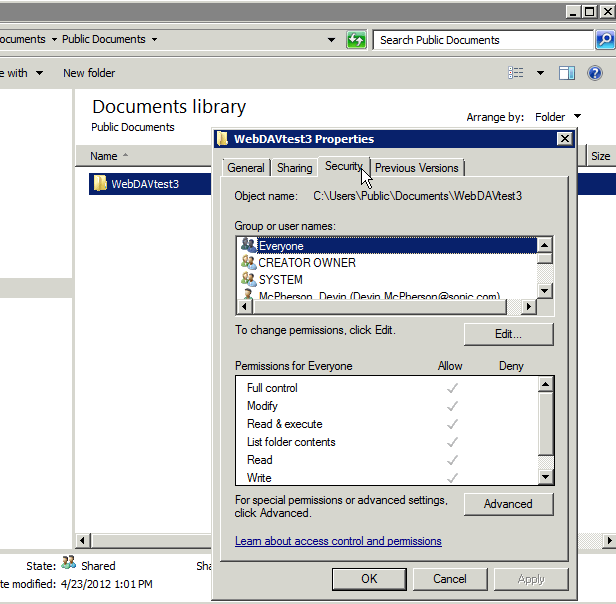The width and height of the screenshot is (616, 604).
Task: Open Learn about access control and permissions link
Action: (x=338, y=541)
